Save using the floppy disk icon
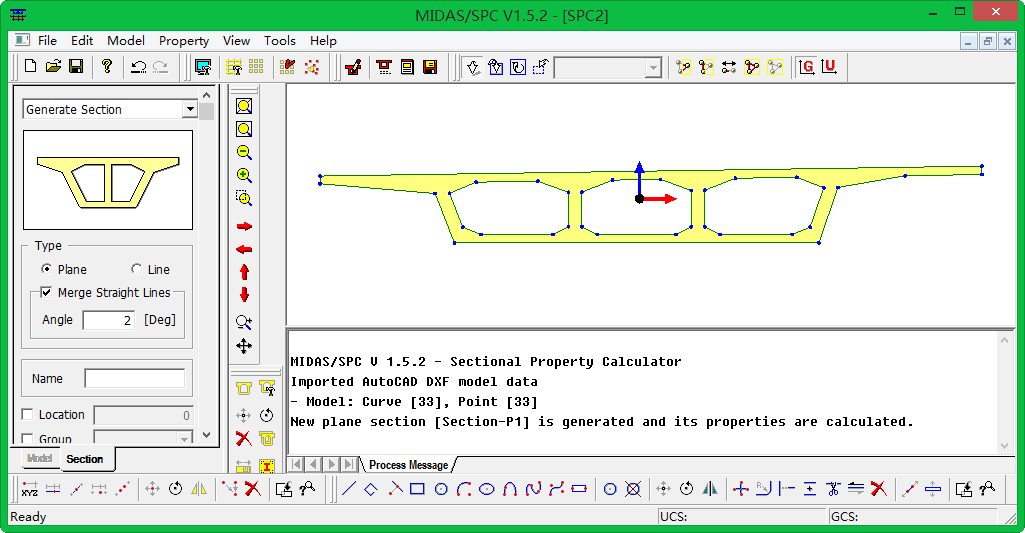 (x=76, y=66)
